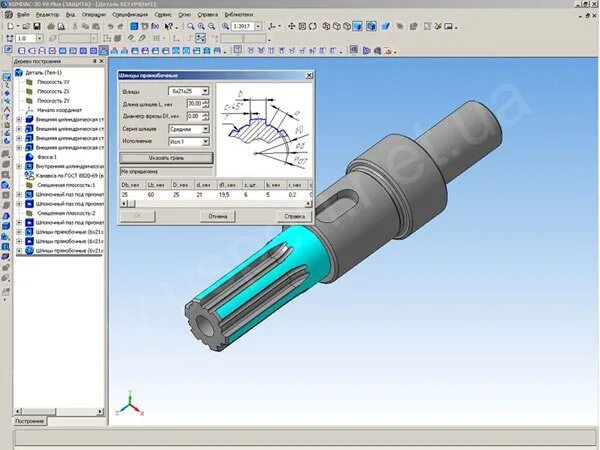The image size is (600, 450).
Task: Open the Вид menu
Action: pyautogui.click(x=70, y=15)
